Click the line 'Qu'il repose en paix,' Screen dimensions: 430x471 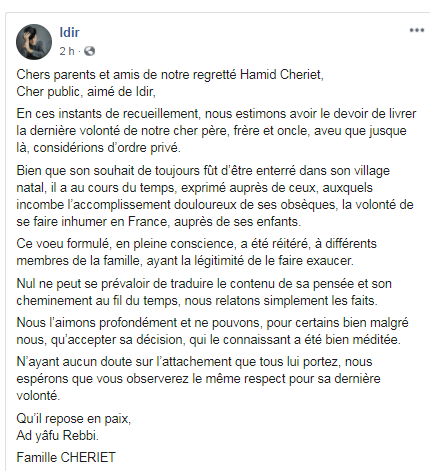click(x=74, y=419)
